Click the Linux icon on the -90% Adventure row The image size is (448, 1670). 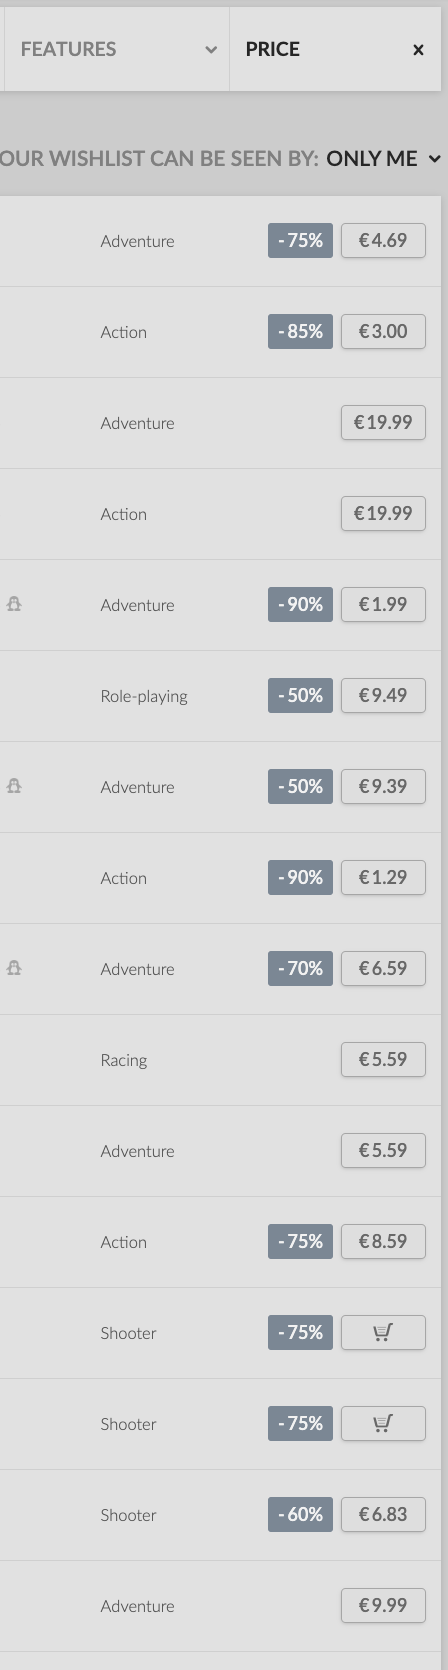[x=14, y=604]
